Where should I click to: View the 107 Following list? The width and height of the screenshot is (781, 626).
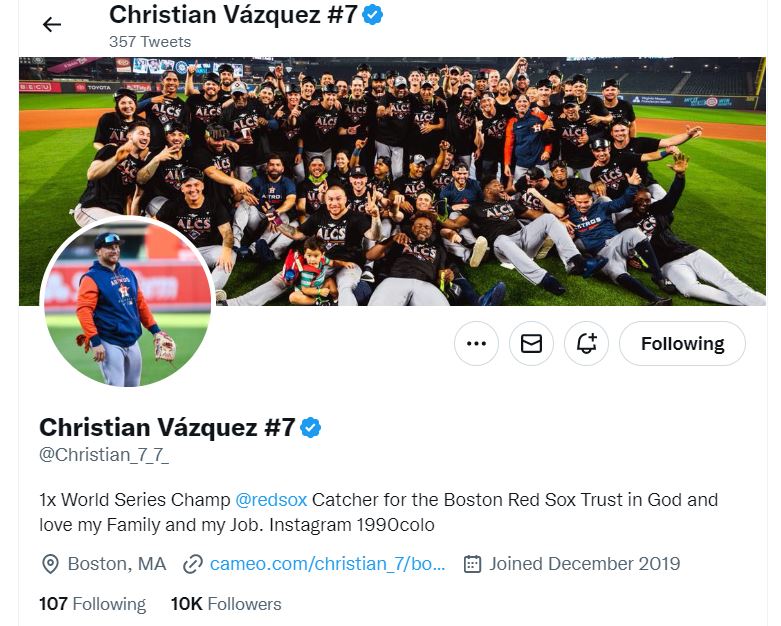[x=92, y=604]
